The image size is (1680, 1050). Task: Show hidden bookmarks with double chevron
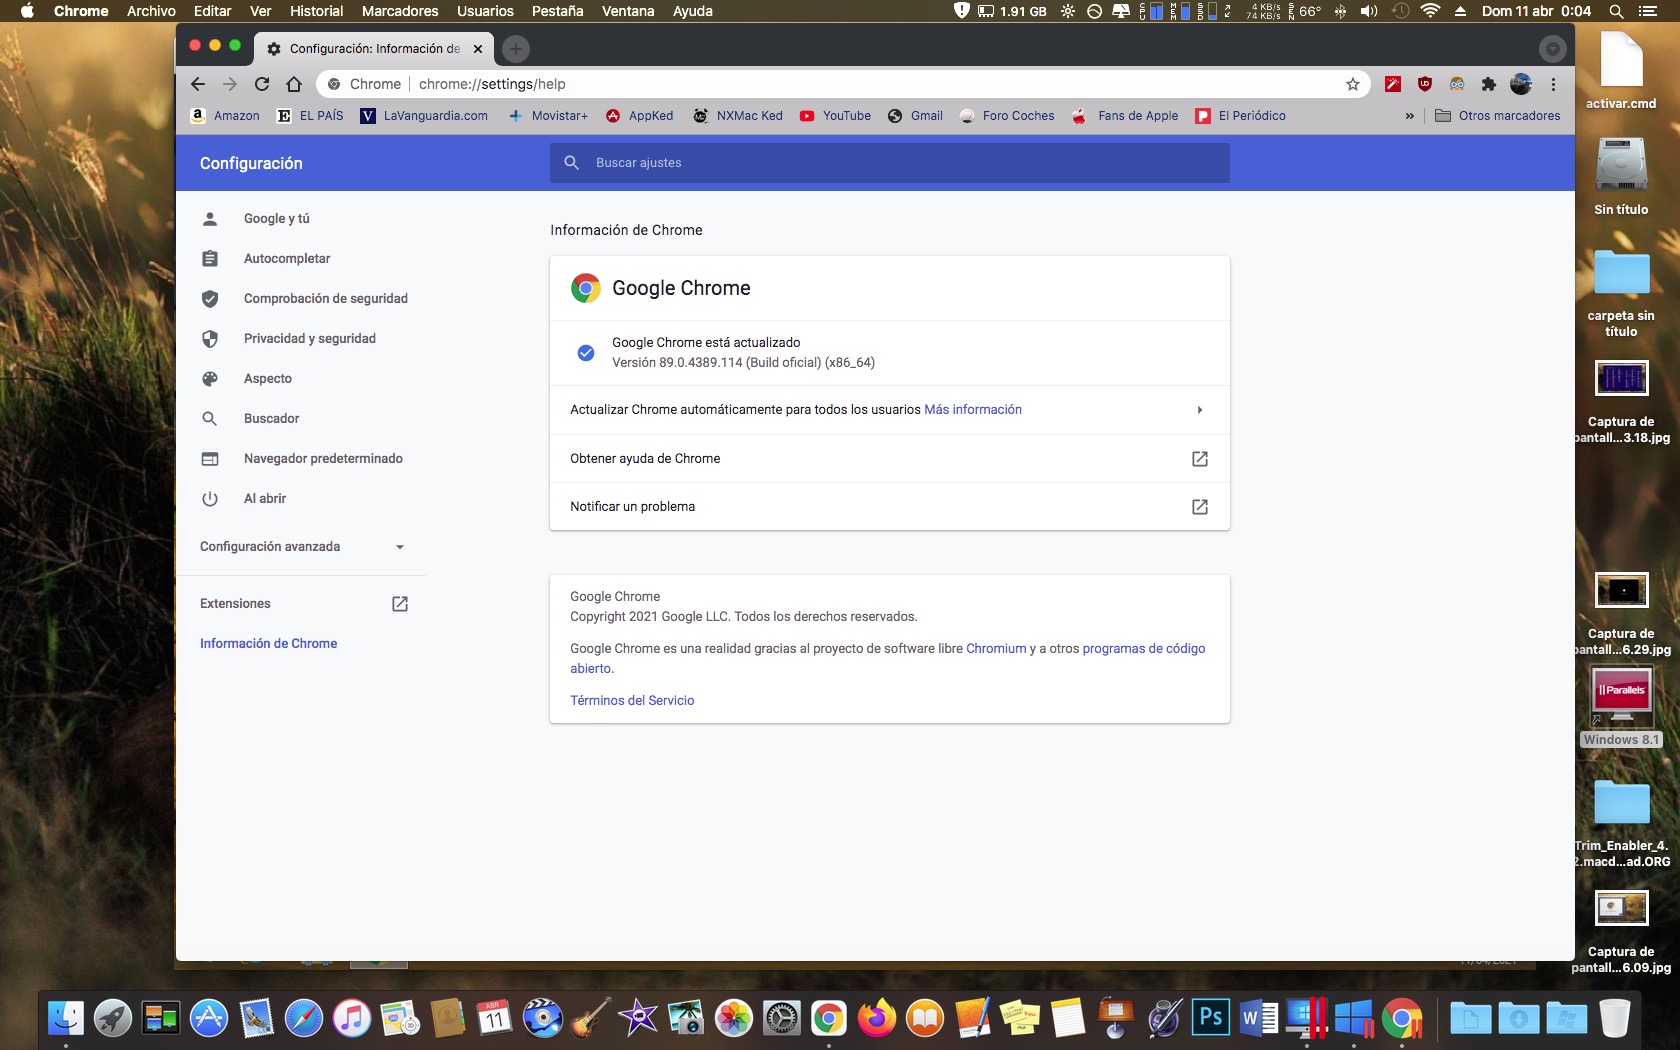1409,116
